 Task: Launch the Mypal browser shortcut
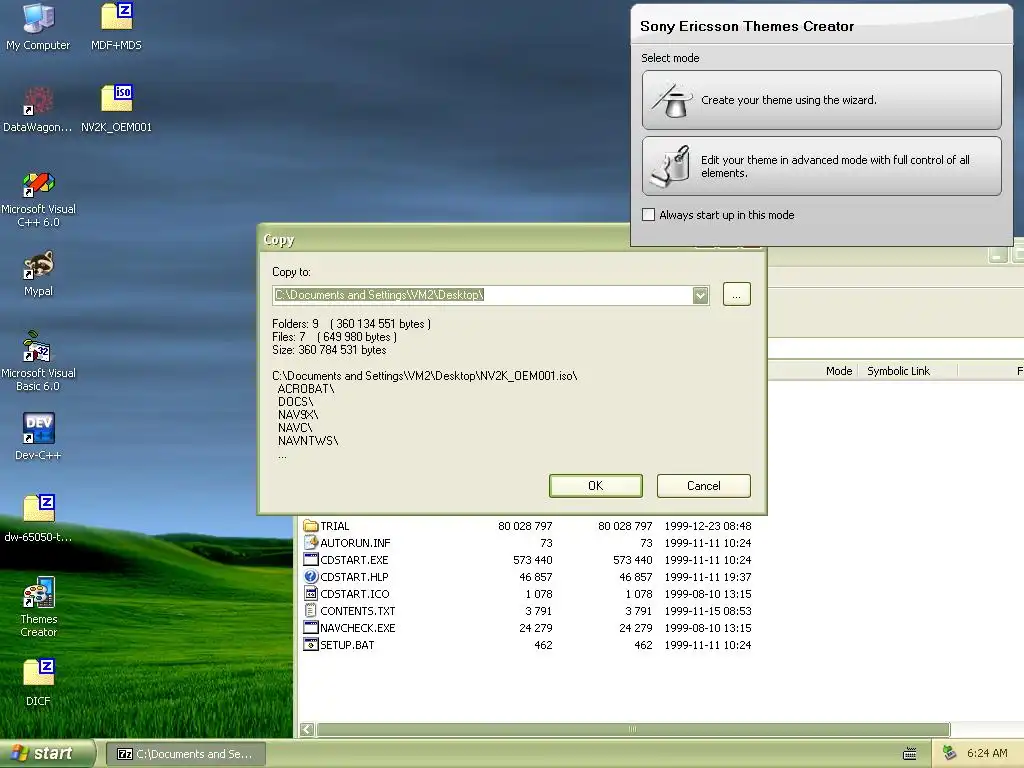point(38,274)
